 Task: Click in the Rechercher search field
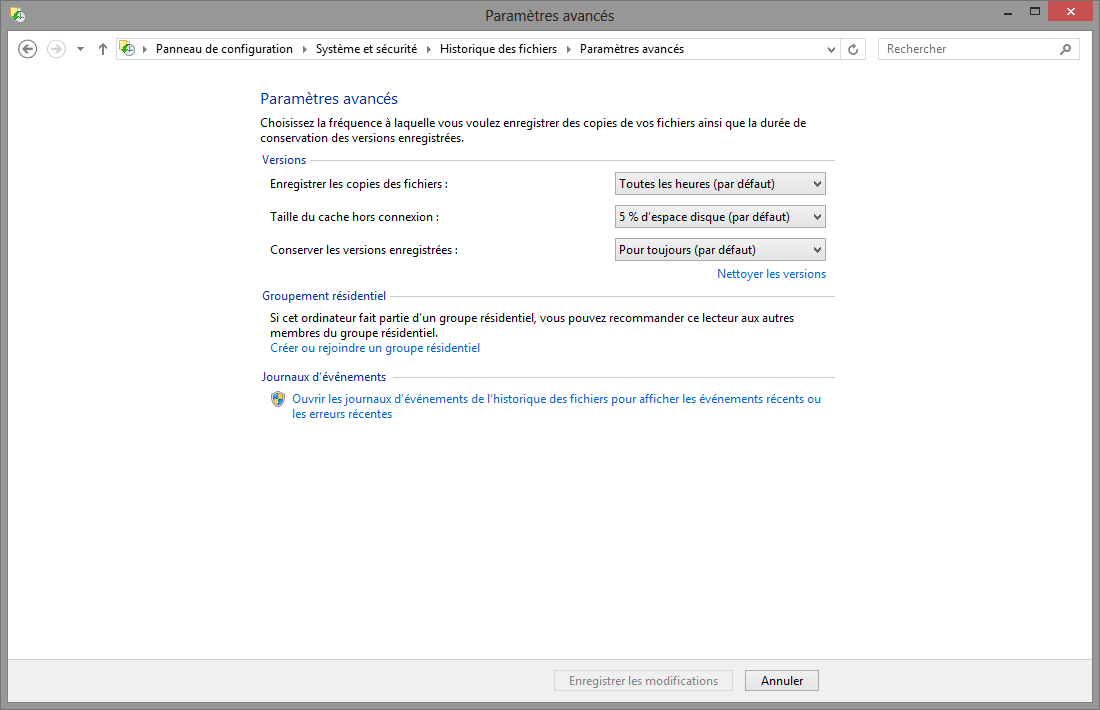coord(968,49)
